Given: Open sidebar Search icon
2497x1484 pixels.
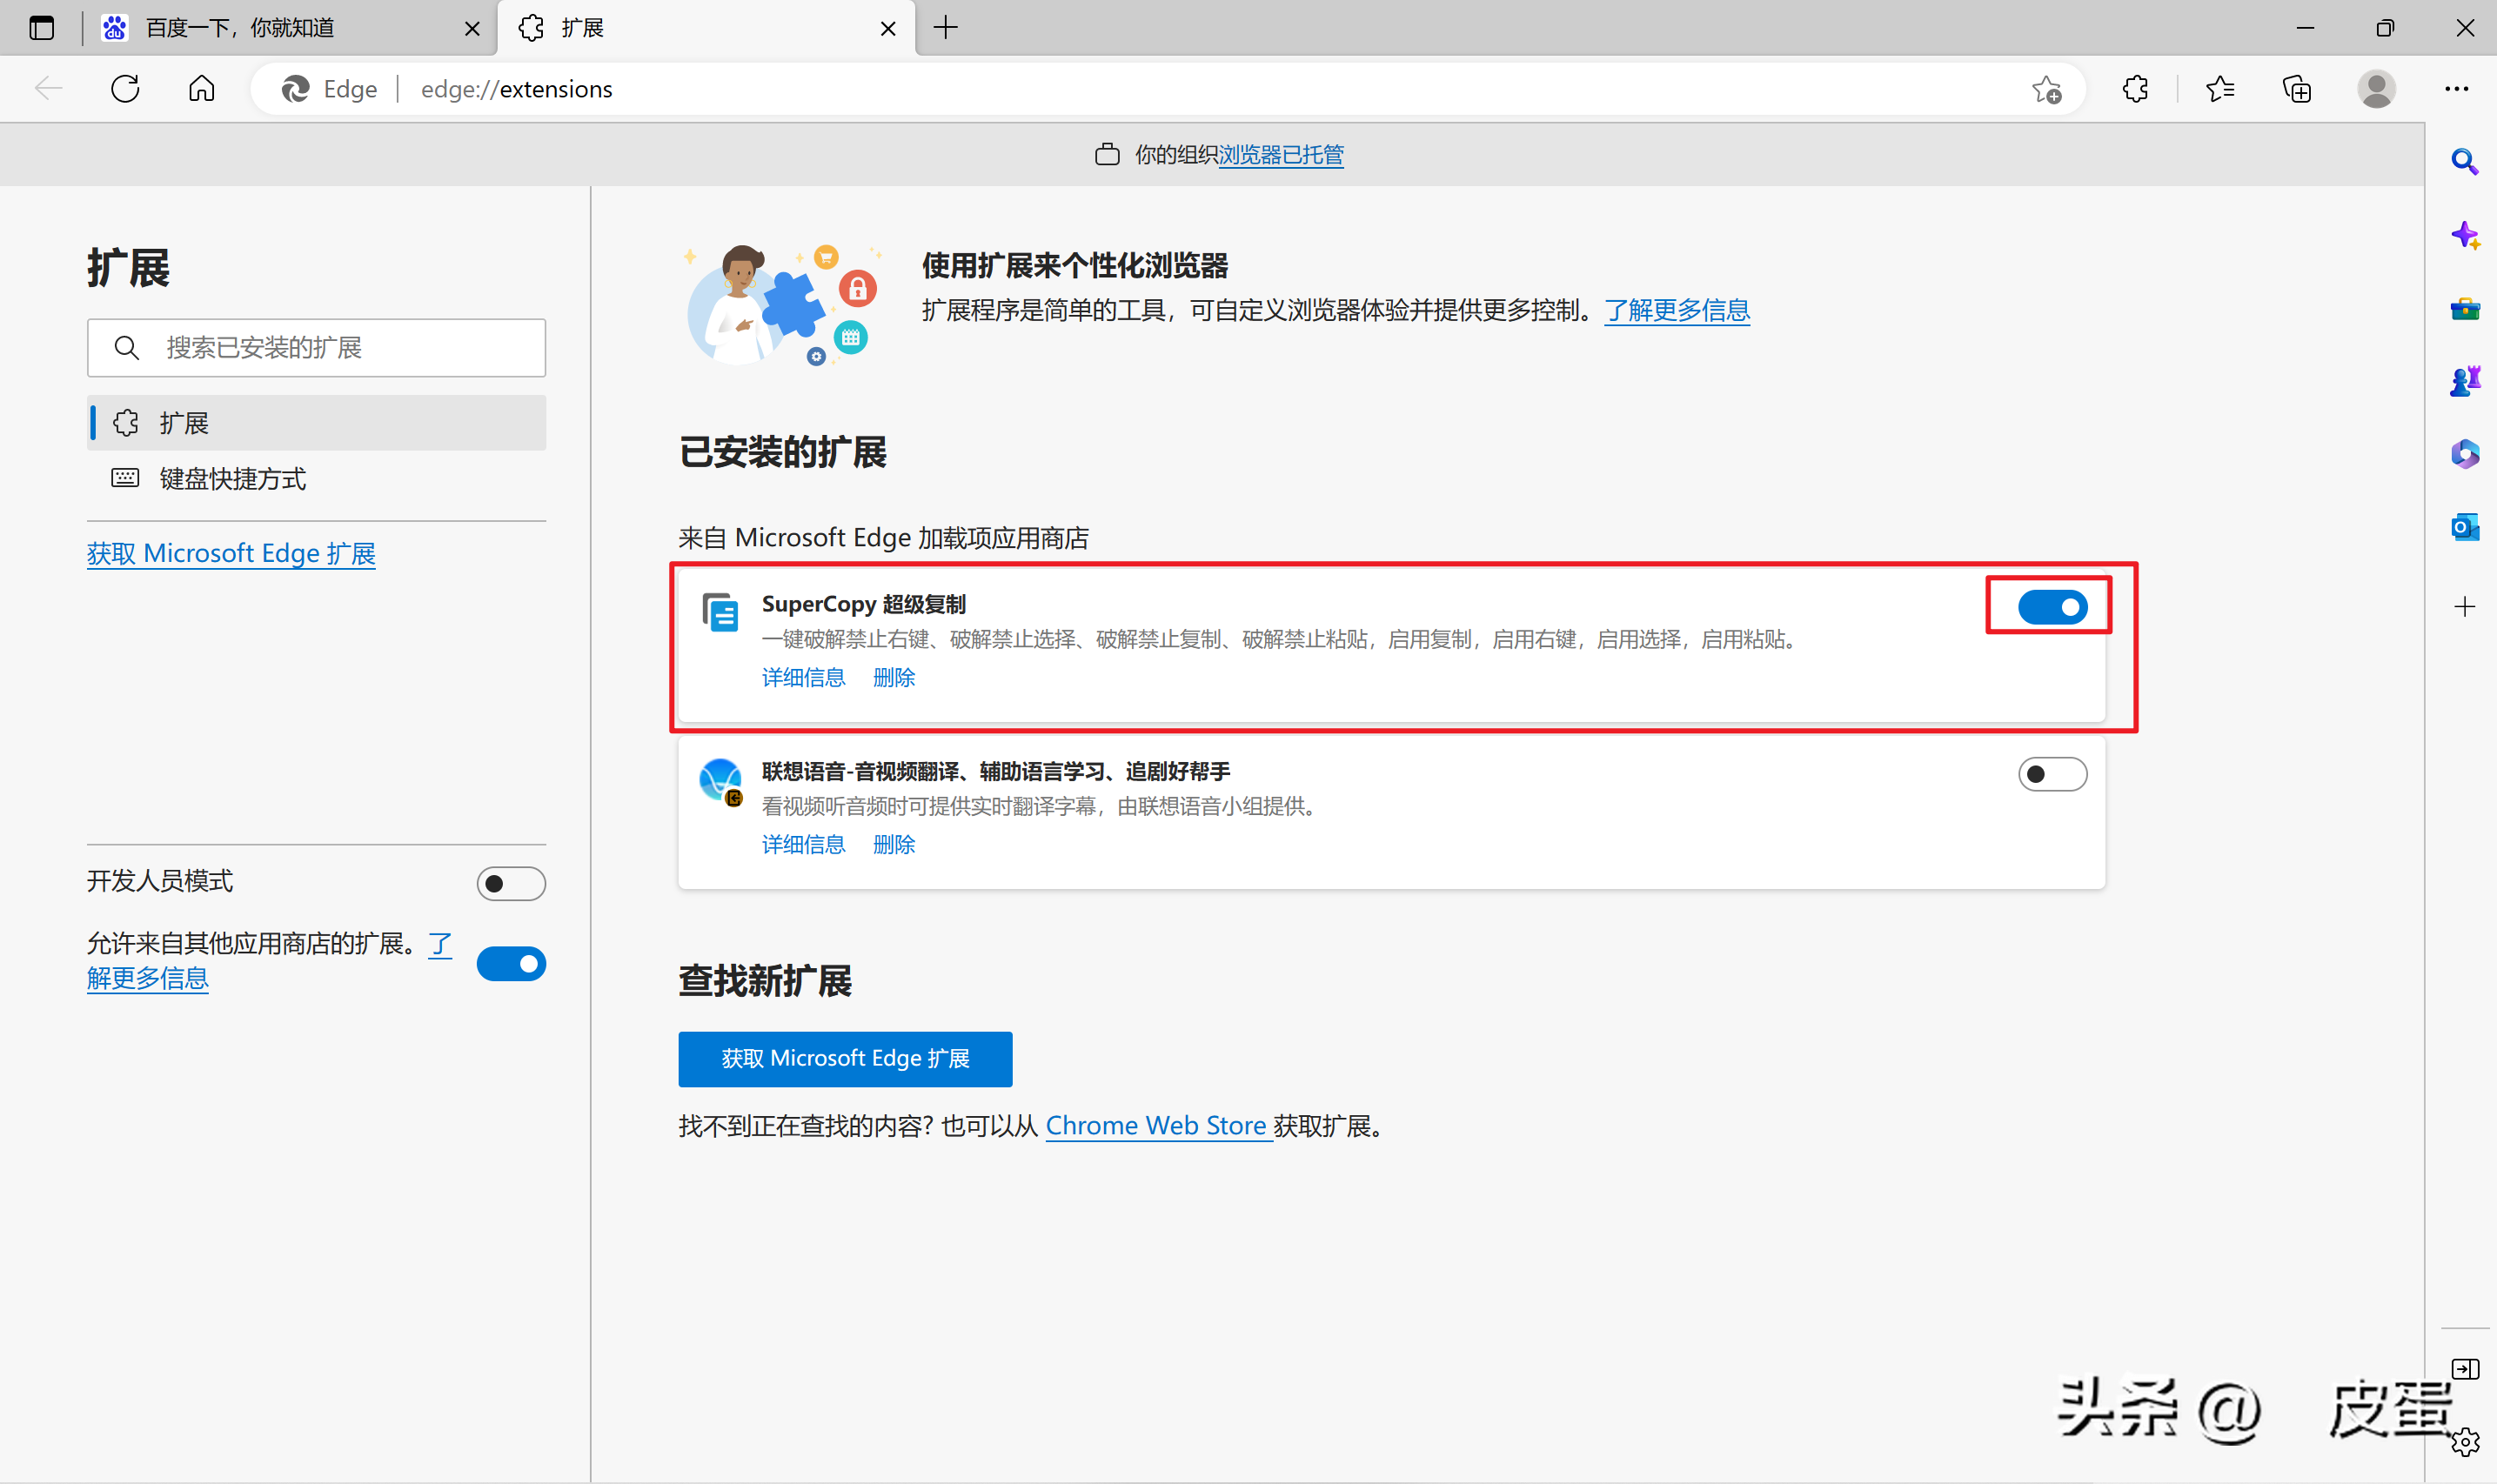Looking at the screenshot, I should pos(2464,162).
